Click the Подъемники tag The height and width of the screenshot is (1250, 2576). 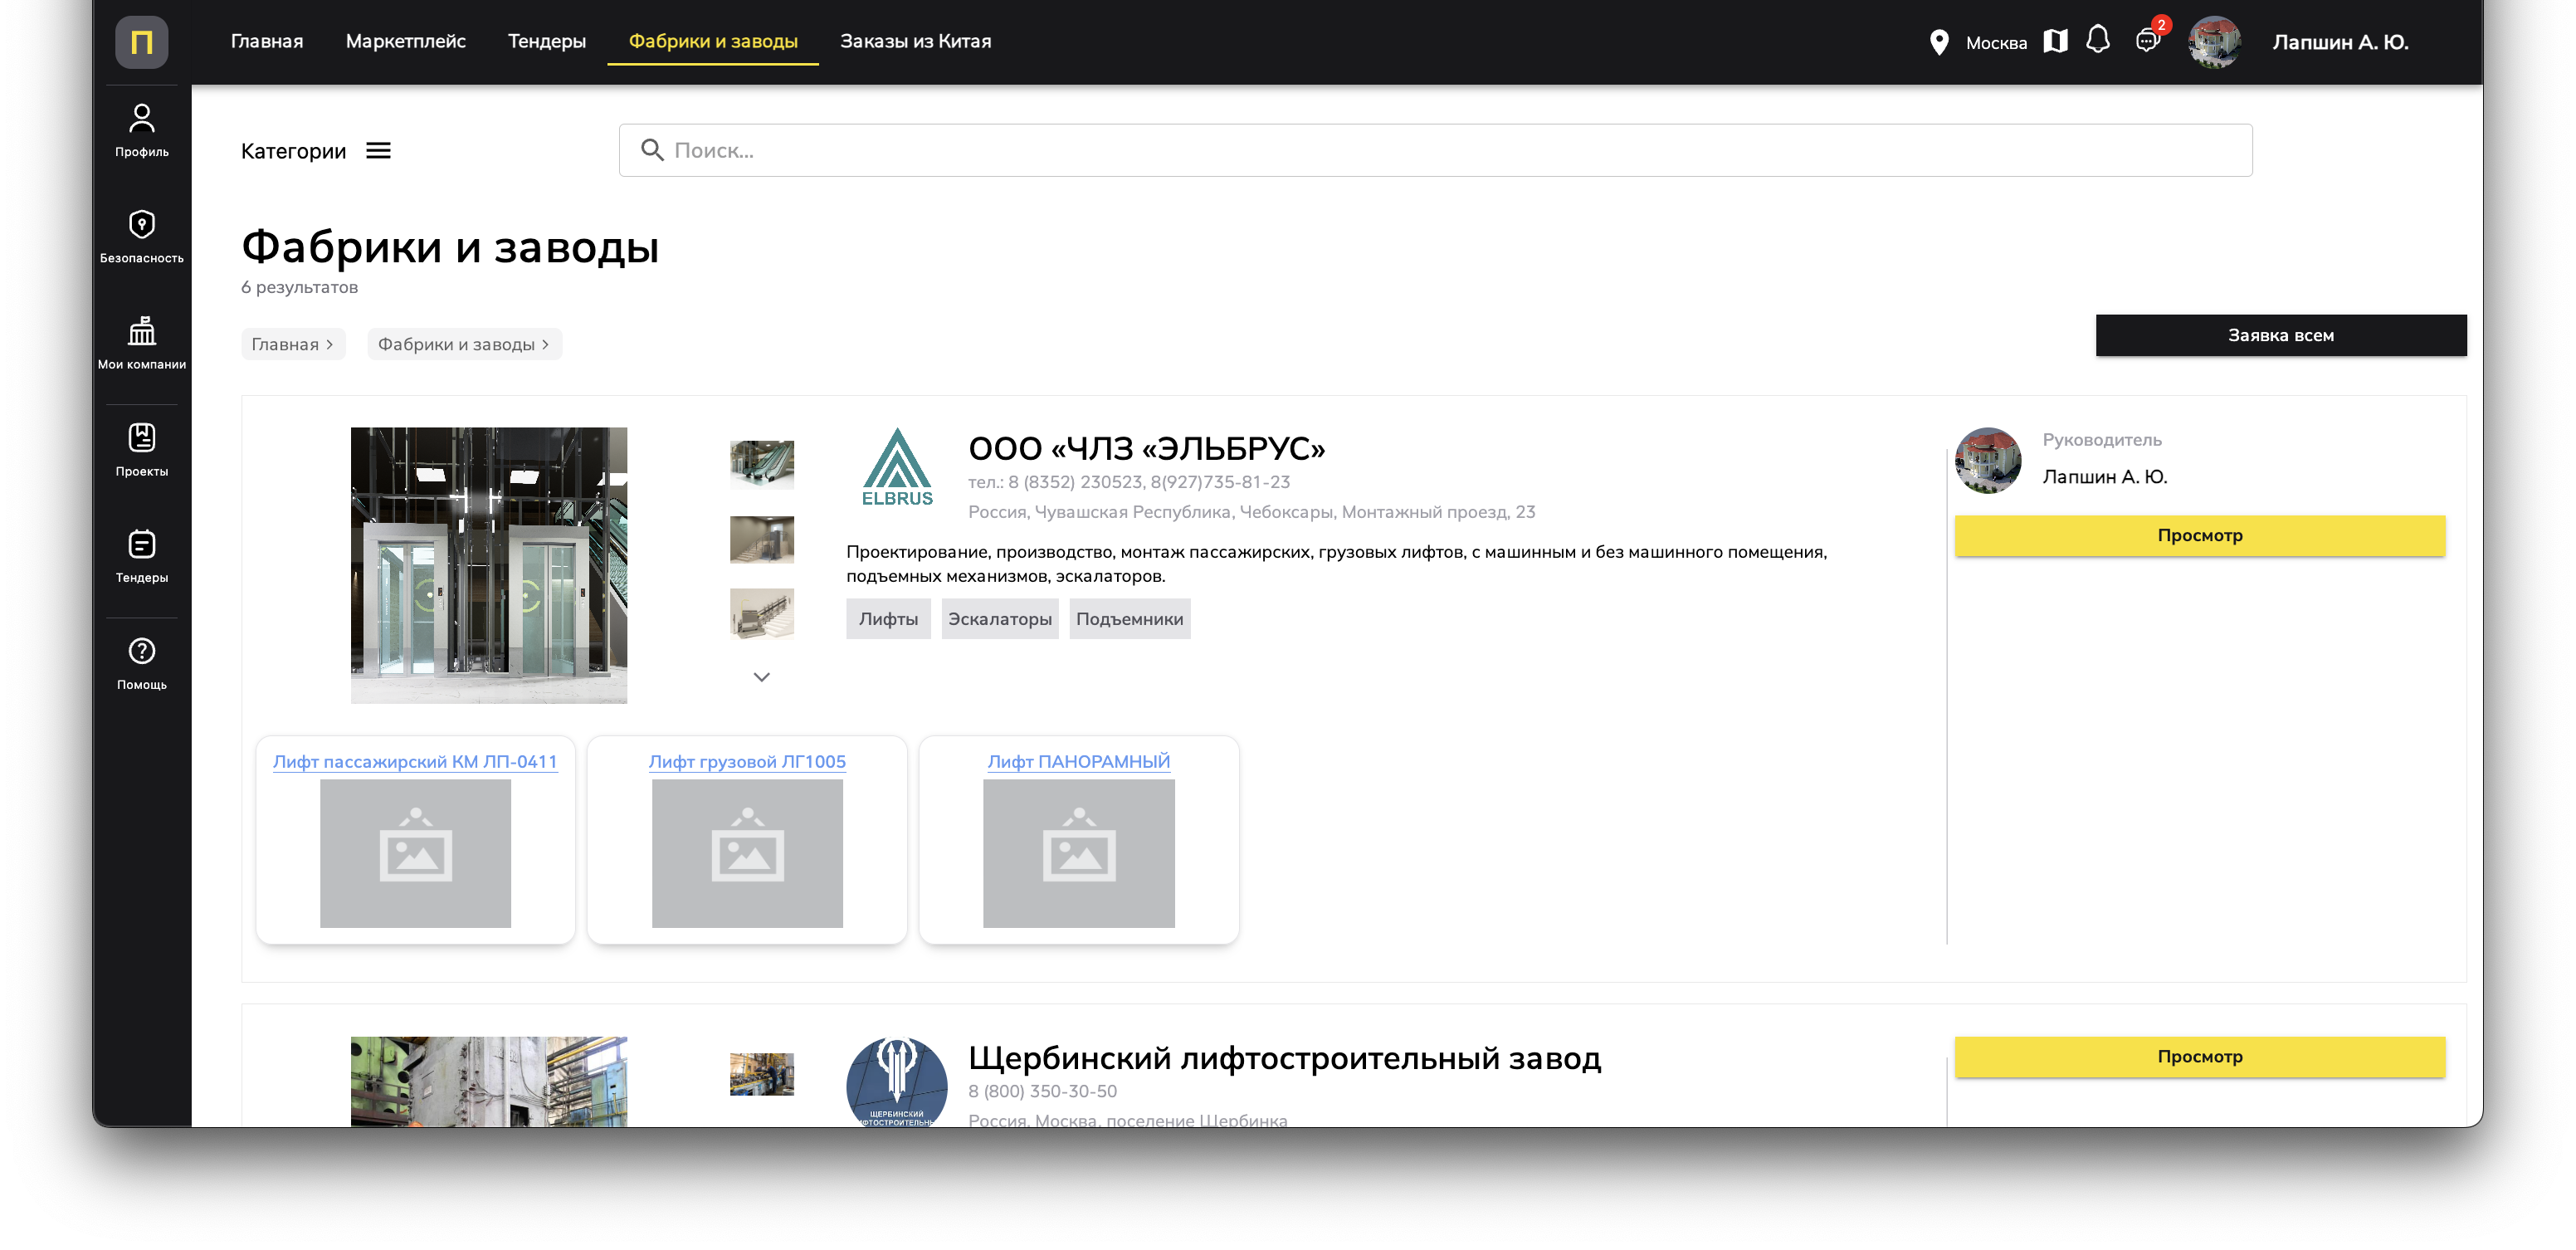coord(1130,619)
